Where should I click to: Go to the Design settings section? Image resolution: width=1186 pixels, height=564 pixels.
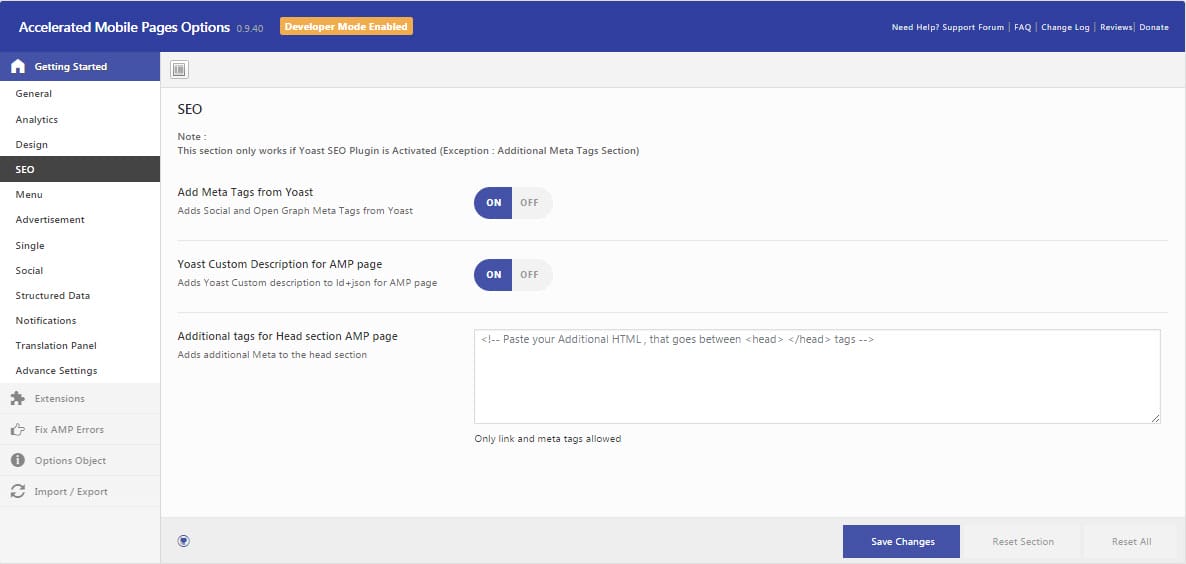tap(32, 145)
